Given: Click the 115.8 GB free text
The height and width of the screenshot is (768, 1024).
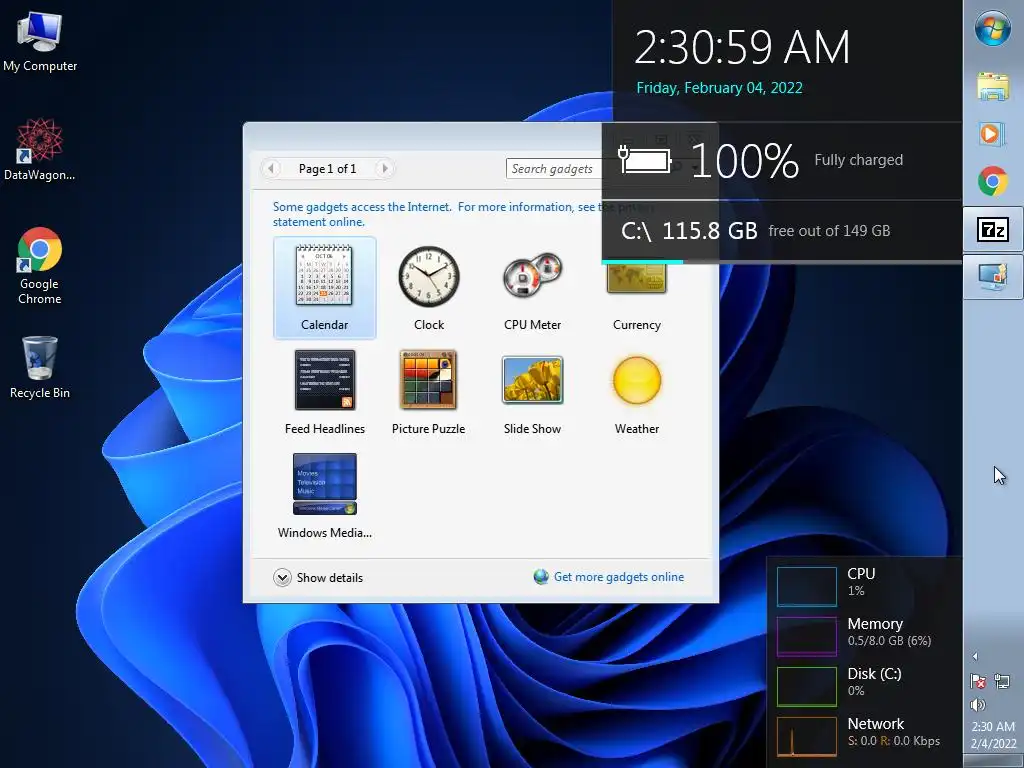Looking at the screenshot, I should pos(710,231).
